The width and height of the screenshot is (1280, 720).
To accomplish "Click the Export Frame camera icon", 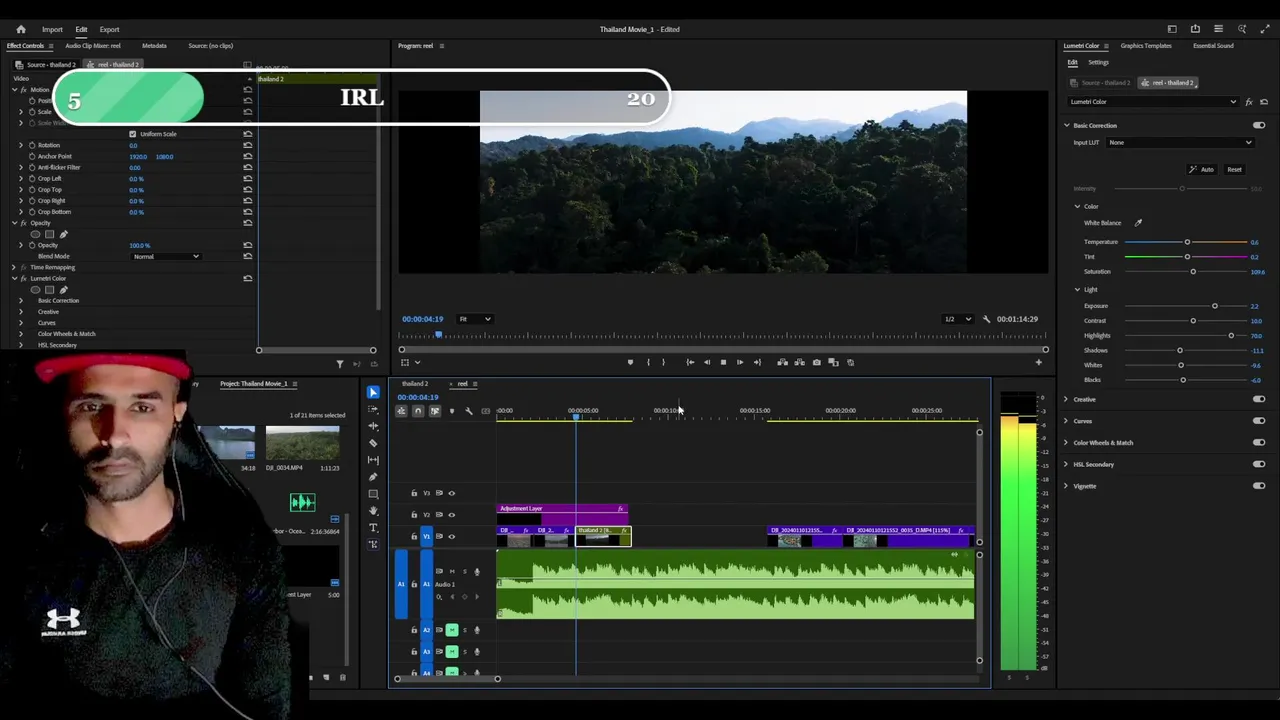I will coord(816,362).
